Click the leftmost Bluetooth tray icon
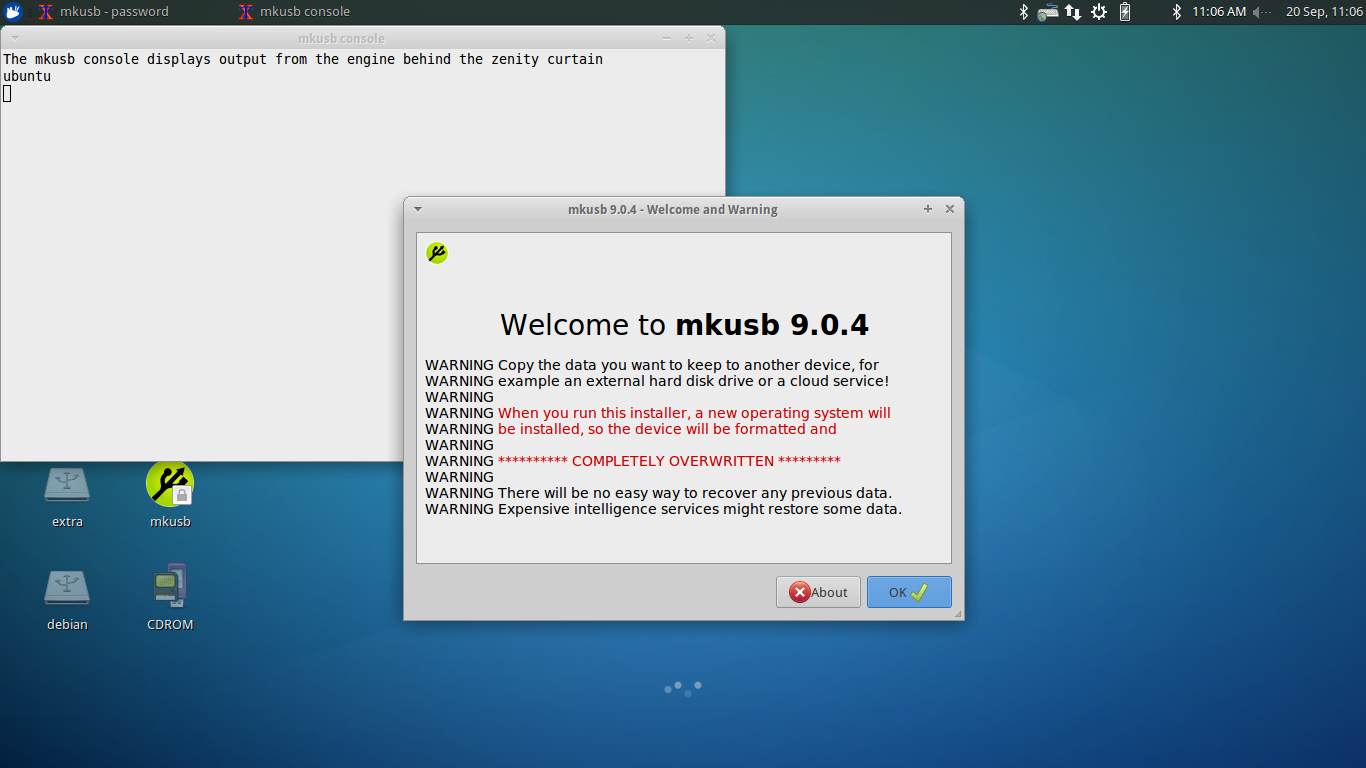1366x768 pixels. [x=1023, y=12]
